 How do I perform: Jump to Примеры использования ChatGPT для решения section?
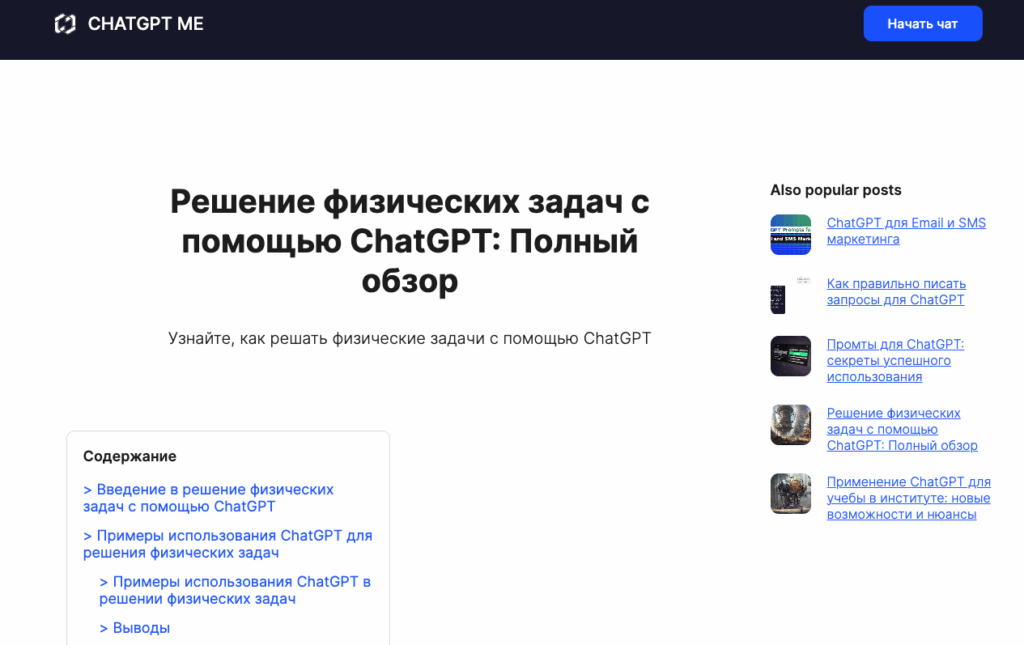point(227,544)
